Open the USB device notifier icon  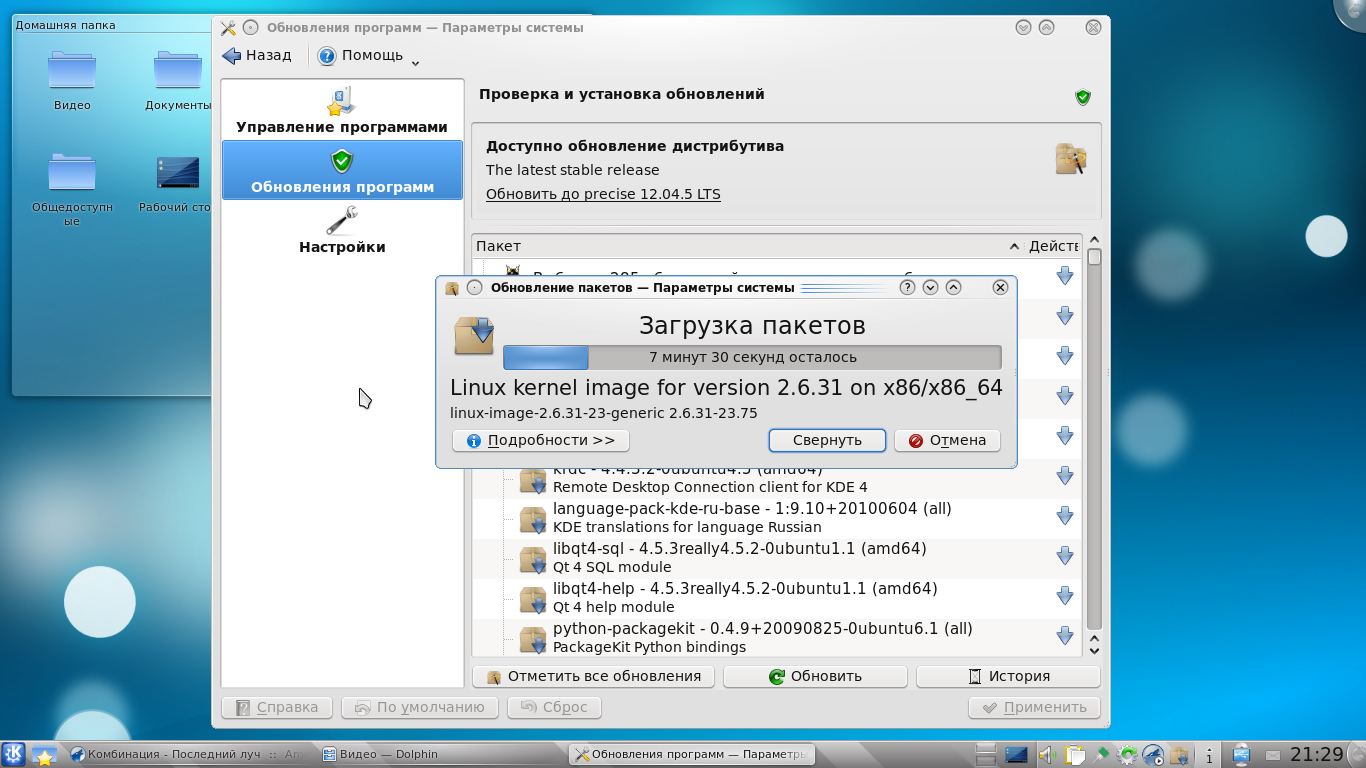[1241, 755]
